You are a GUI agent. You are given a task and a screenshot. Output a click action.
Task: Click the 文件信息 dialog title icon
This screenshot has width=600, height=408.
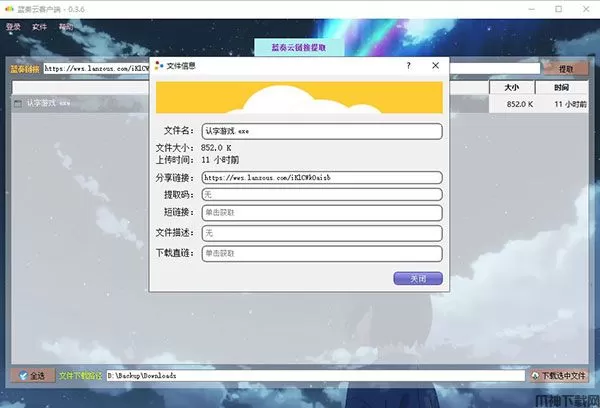coord(159,66)
